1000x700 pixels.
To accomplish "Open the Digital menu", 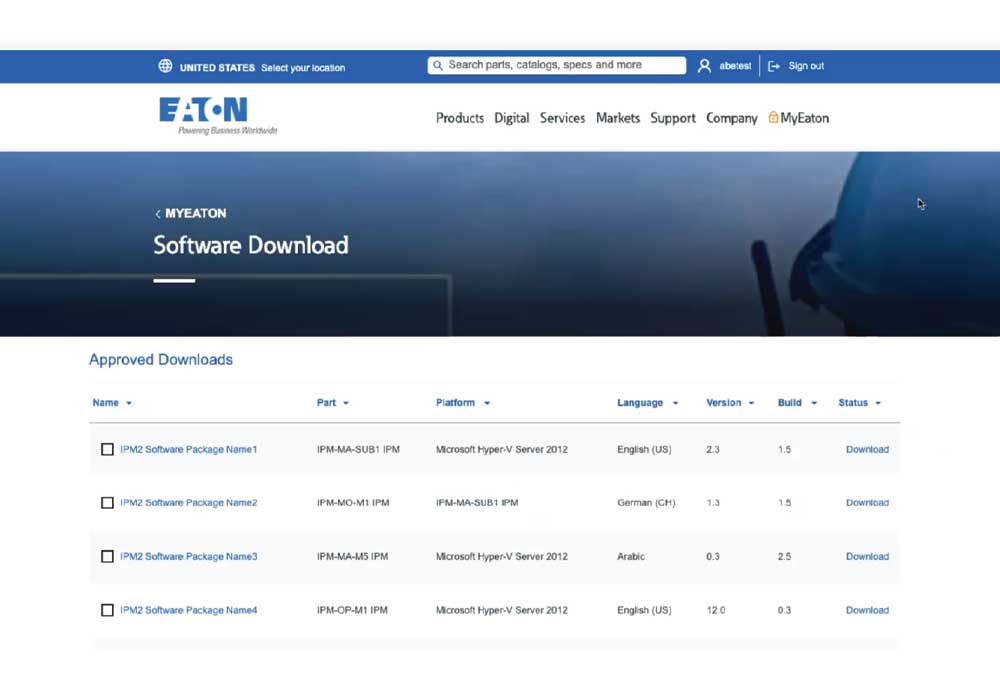I will coord(511,118).
